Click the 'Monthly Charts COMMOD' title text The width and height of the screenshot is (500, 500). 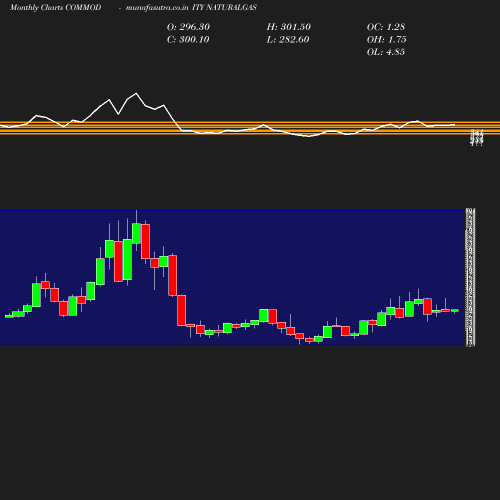point(55,7)
